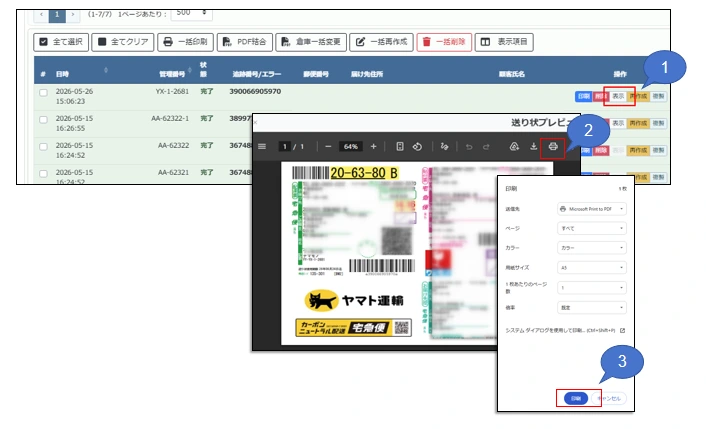Click tracking number 390066905970
Image resolution: width=706 pixels, height=429 pixels.
coord(255,91)
